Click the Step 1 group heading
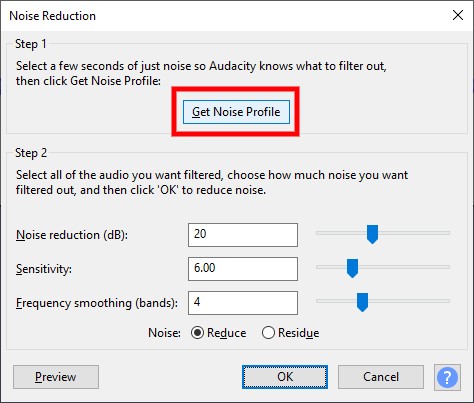 31,44
